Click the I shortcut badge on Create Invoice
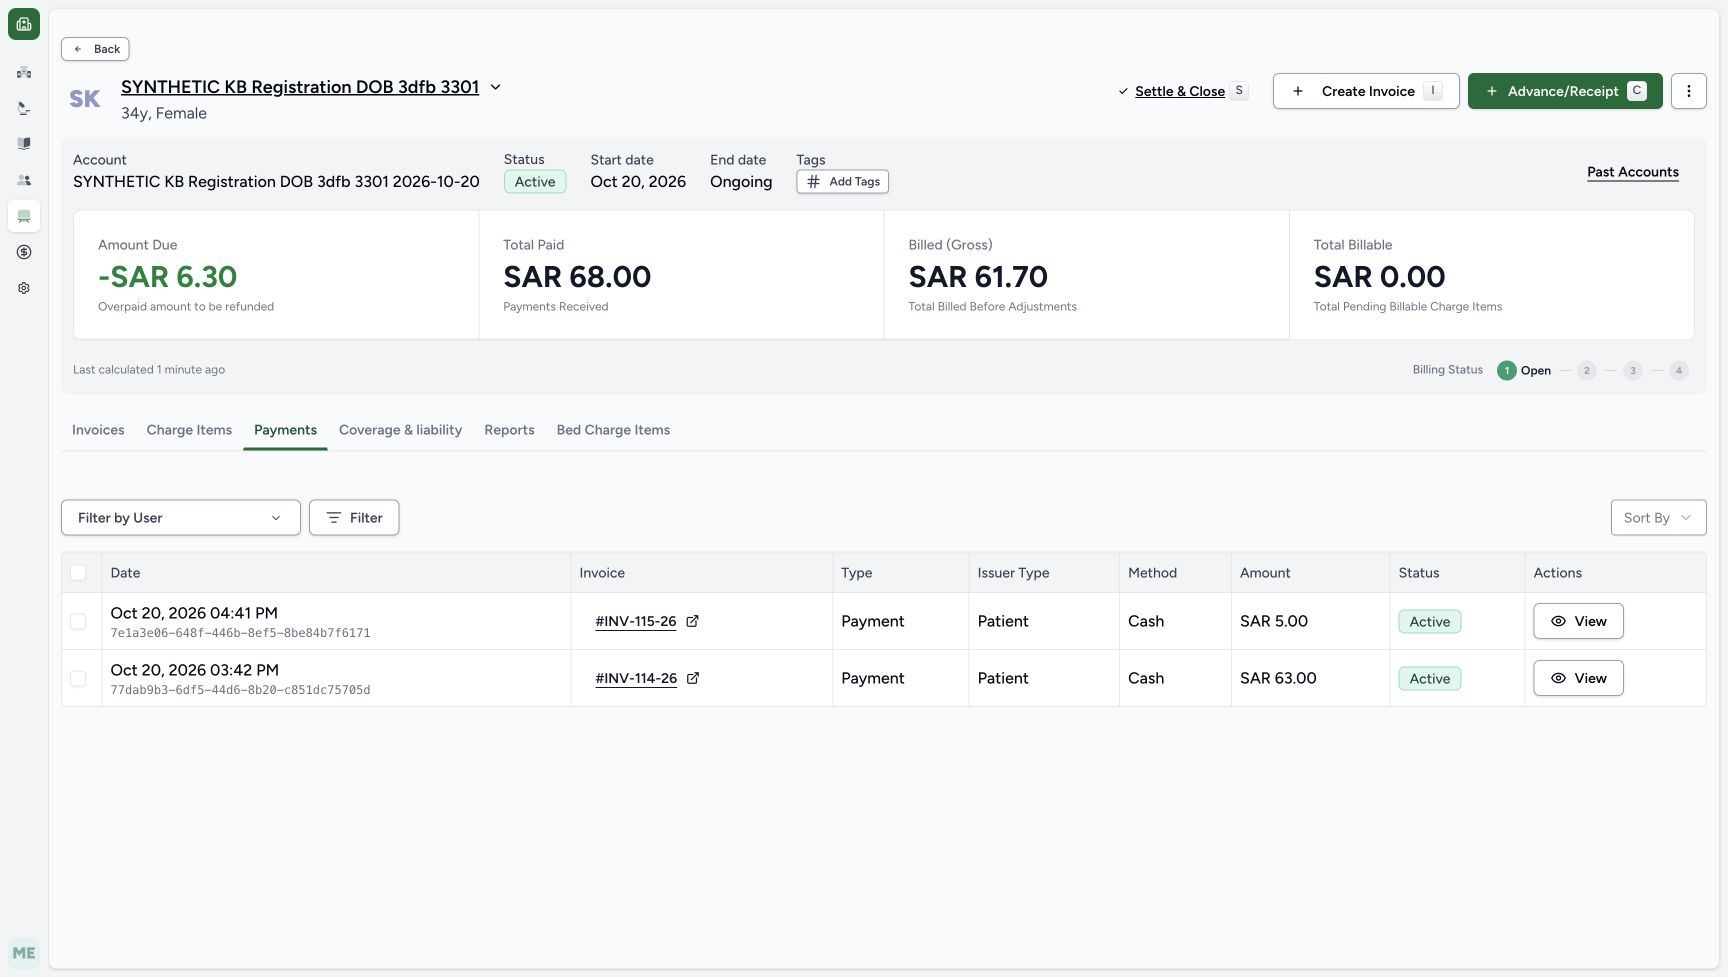This screenshot has height=977, width=1728. click(x=1433, y=90)
